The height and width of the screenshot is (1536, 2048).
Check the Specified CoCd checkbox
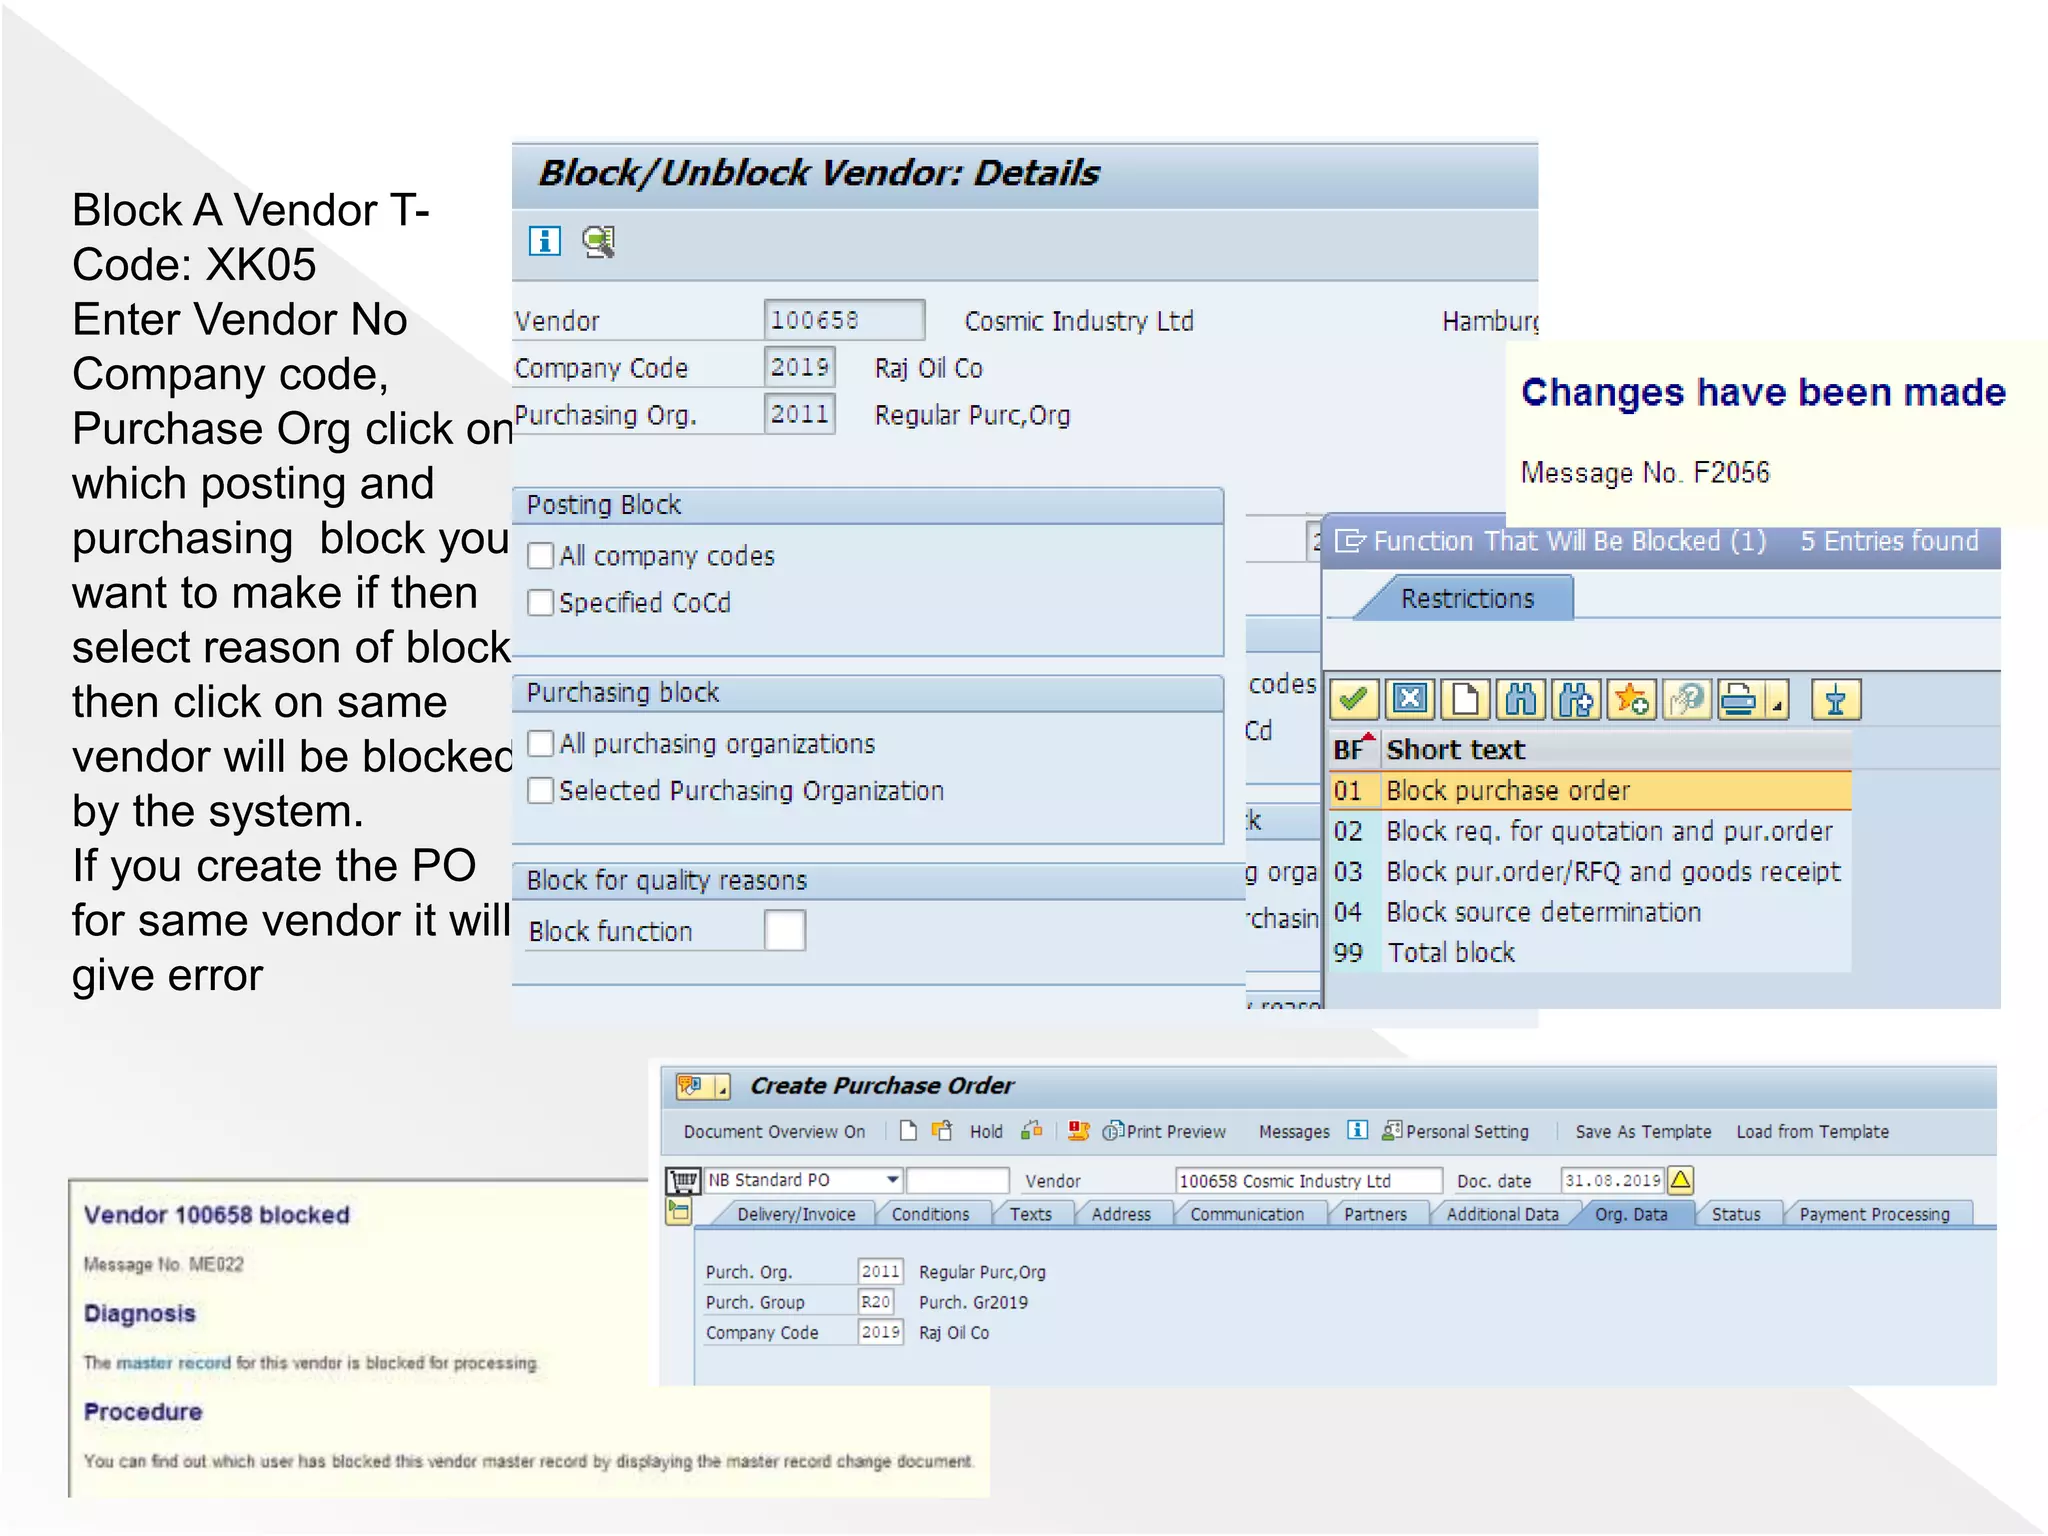coord(540,602)
